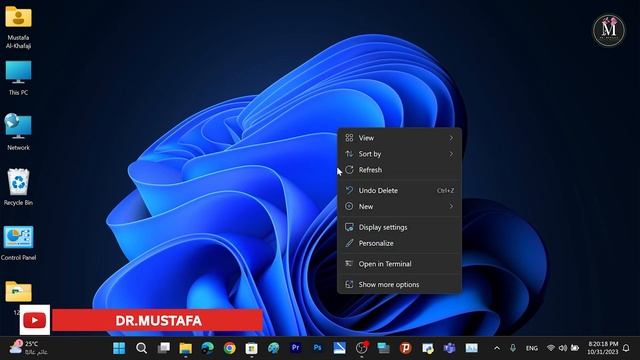Select Show more options entry
Screen dimensions: 640x360
coord(399,284)
